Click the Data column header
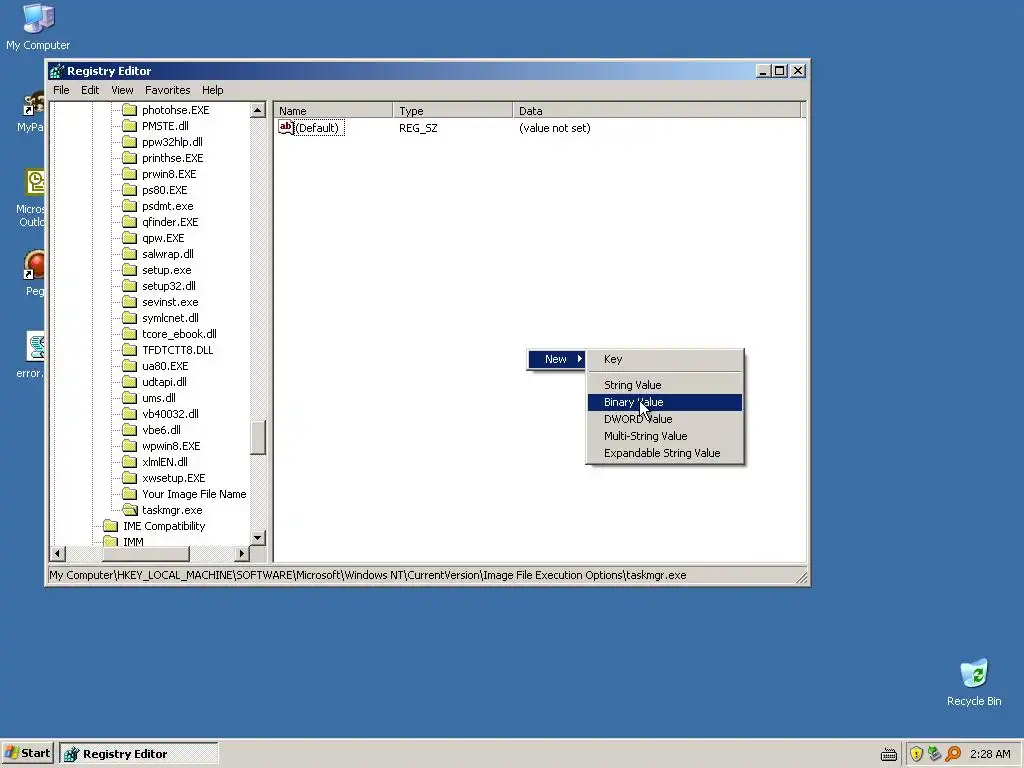This screenshot has width=1024, height=768. [656, 110]
